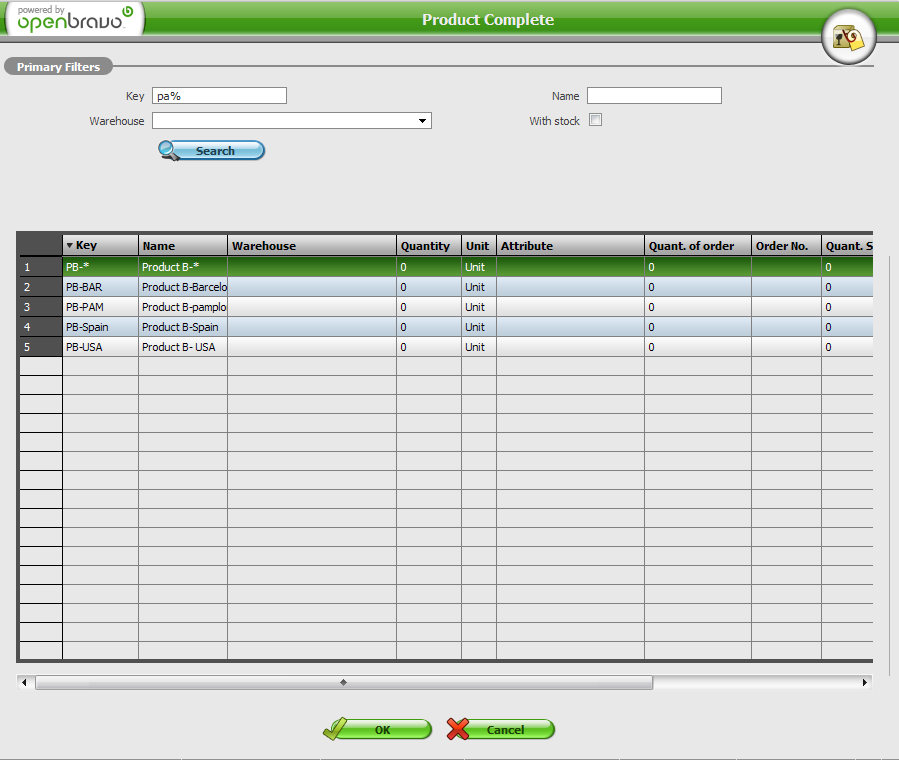The image size is (899, 760).
Task: Click Unit cell in PB-BAR row
Action: 479,287
